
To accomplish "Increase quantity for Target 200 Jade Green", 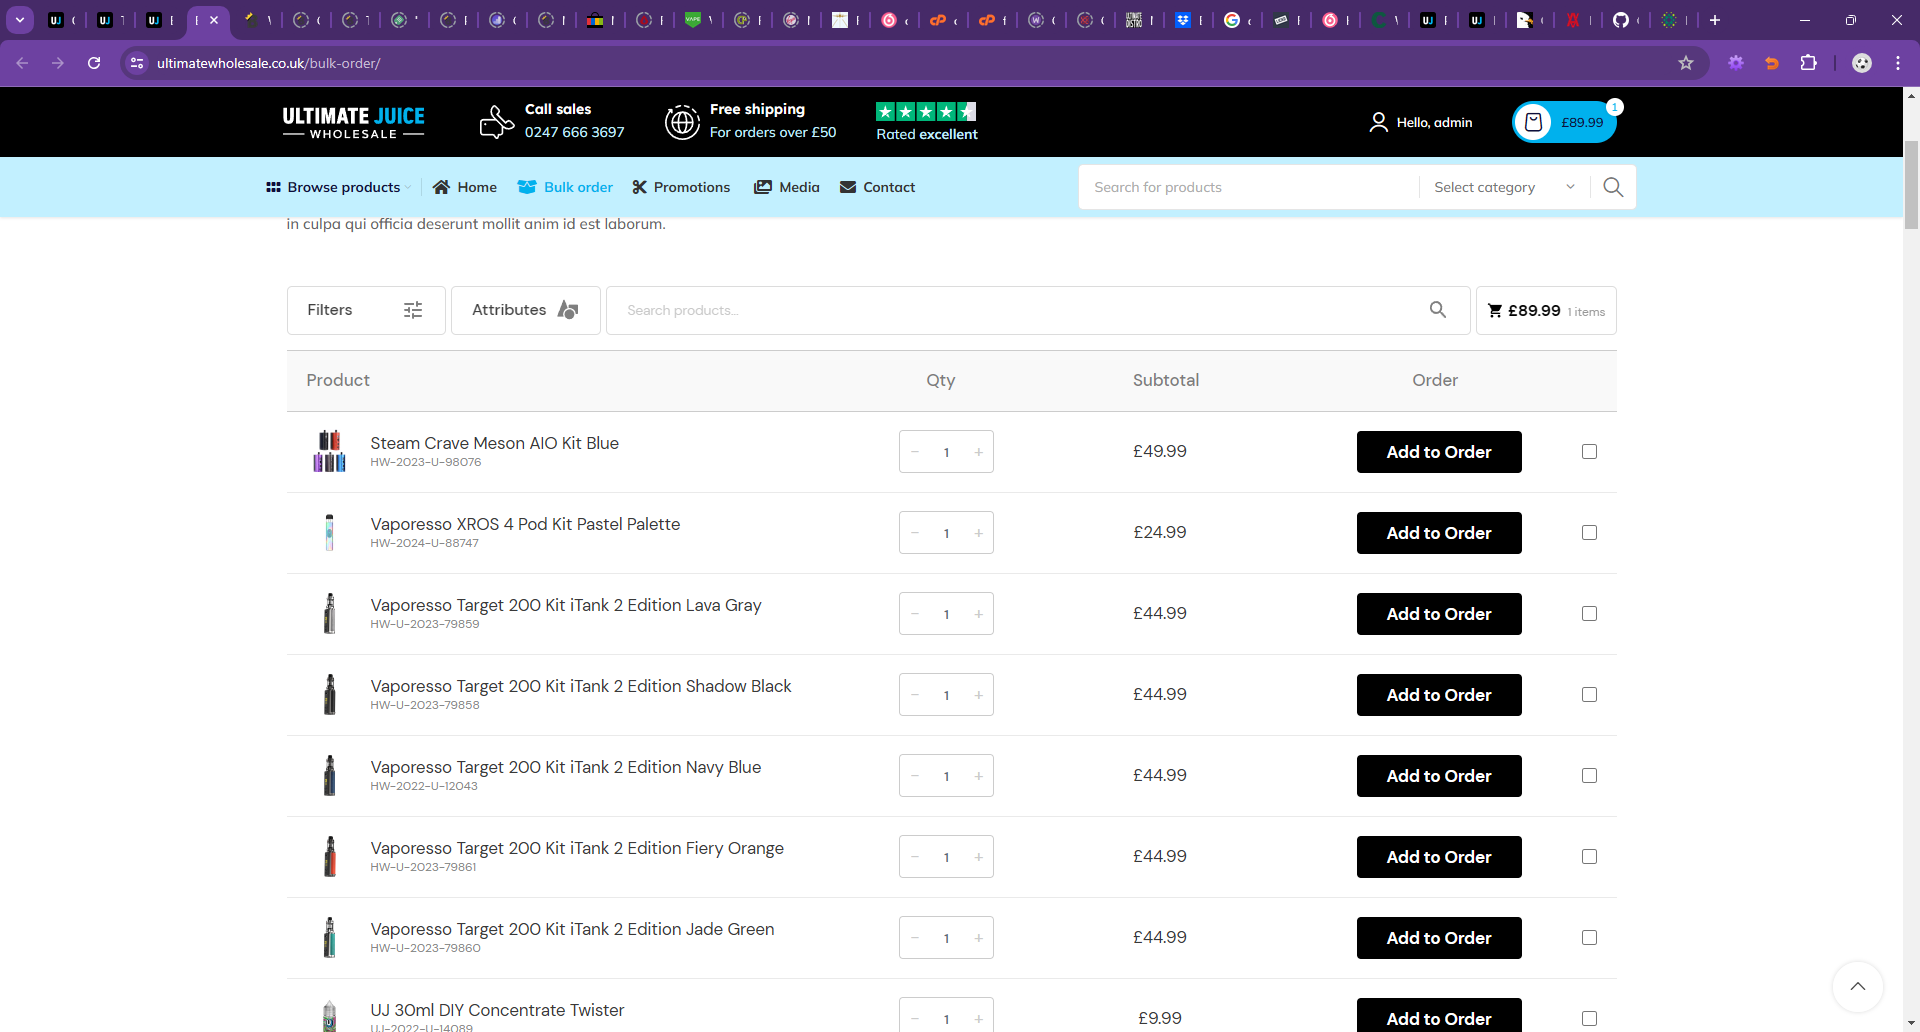I will 978,938.
